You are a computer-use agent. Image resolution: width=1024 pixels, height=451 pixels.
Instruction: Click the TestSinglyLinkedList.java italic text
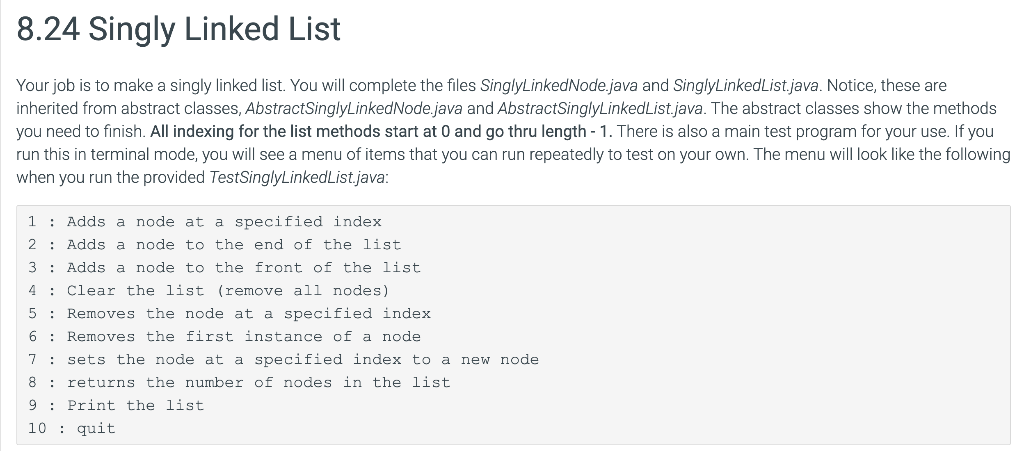(x=297, y=178)
